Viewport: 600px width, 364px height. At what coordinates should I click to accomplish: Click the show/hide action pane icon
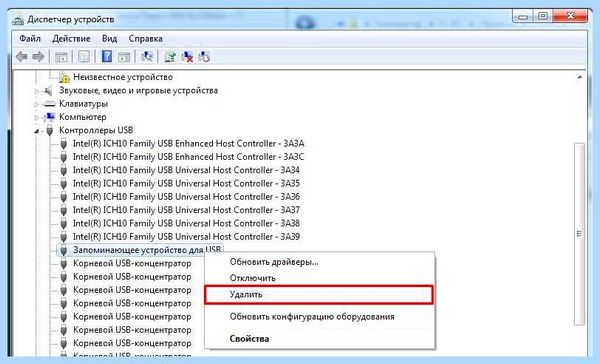[124, 57]
